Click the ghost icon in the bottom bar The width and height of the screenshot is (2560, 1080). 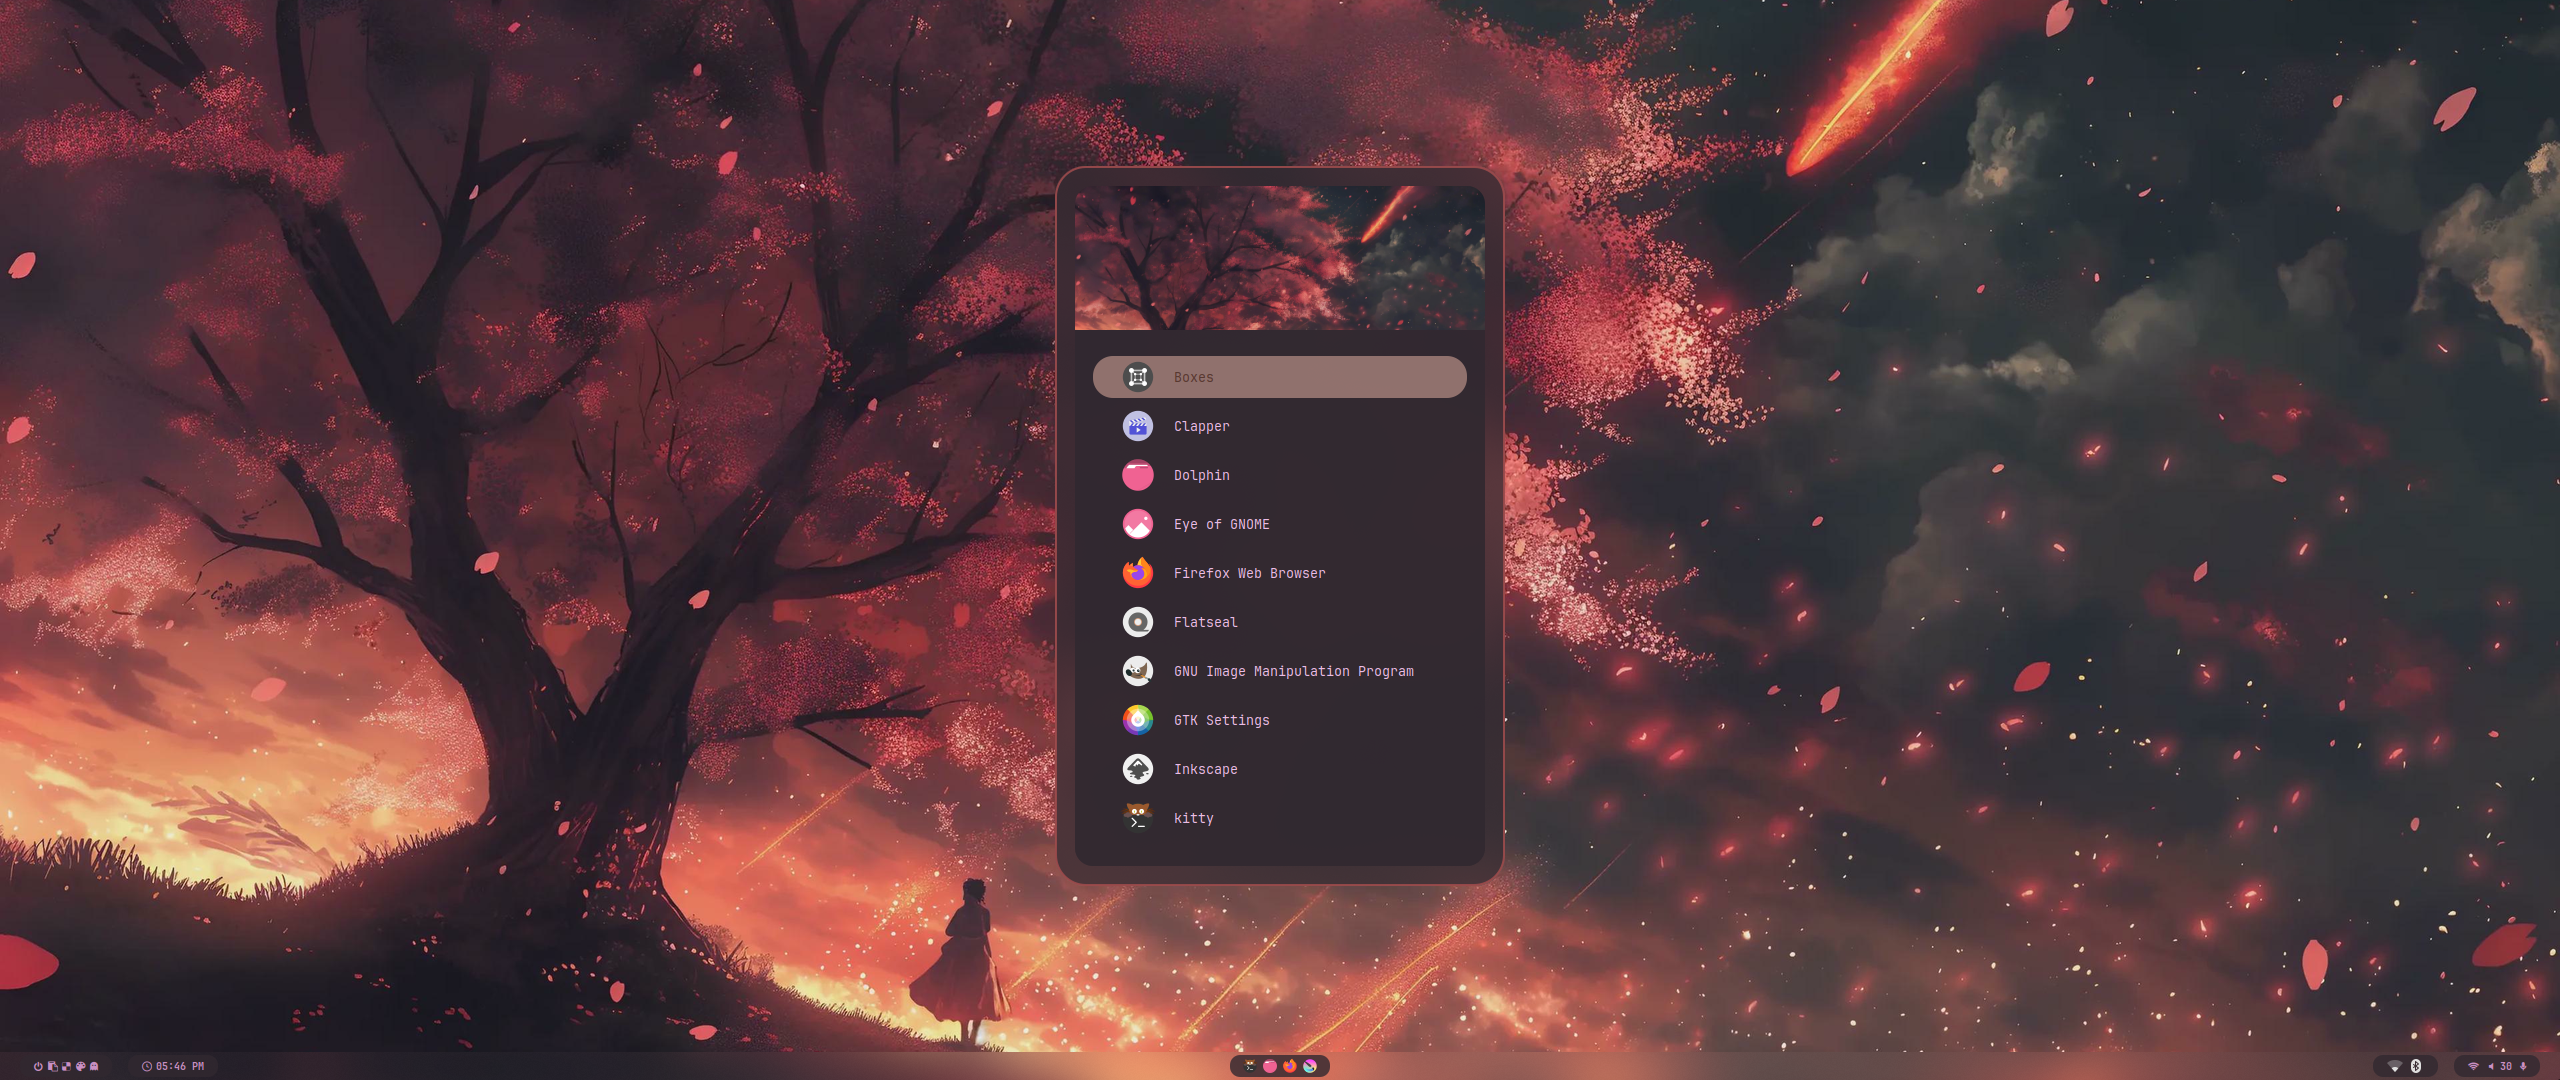pyautogui.click(x=94, y=1066)
